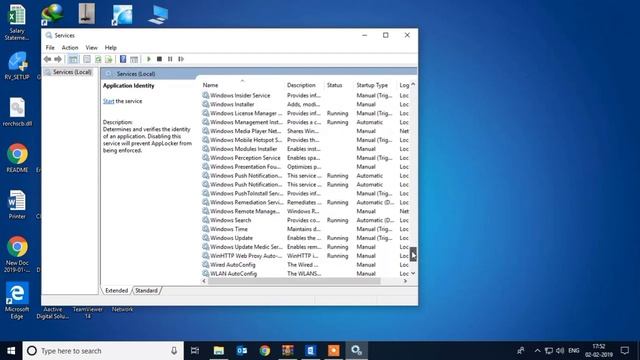The height and width of the screenshot is (360, 640).
Task: Open the File menu
Action: coord(50,48)
